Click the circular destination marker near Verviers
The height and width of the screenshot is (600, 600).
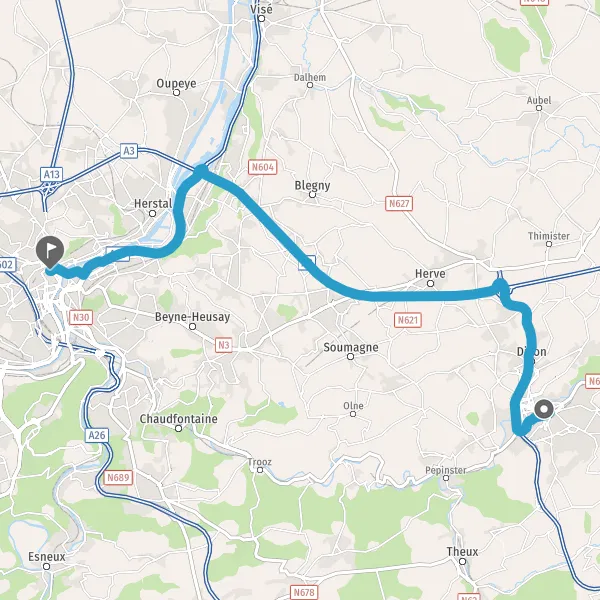tap(544, 409)
